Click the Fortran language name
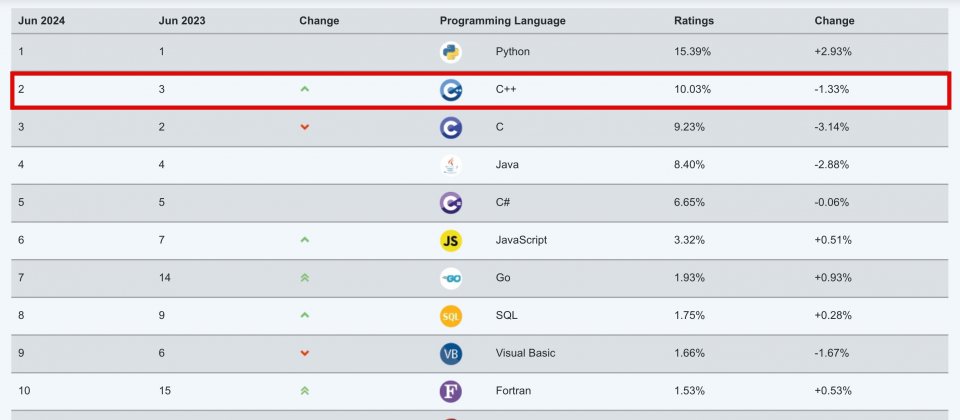Image resolution: width=960 pixels, height=420 pixels. (513, 391)
